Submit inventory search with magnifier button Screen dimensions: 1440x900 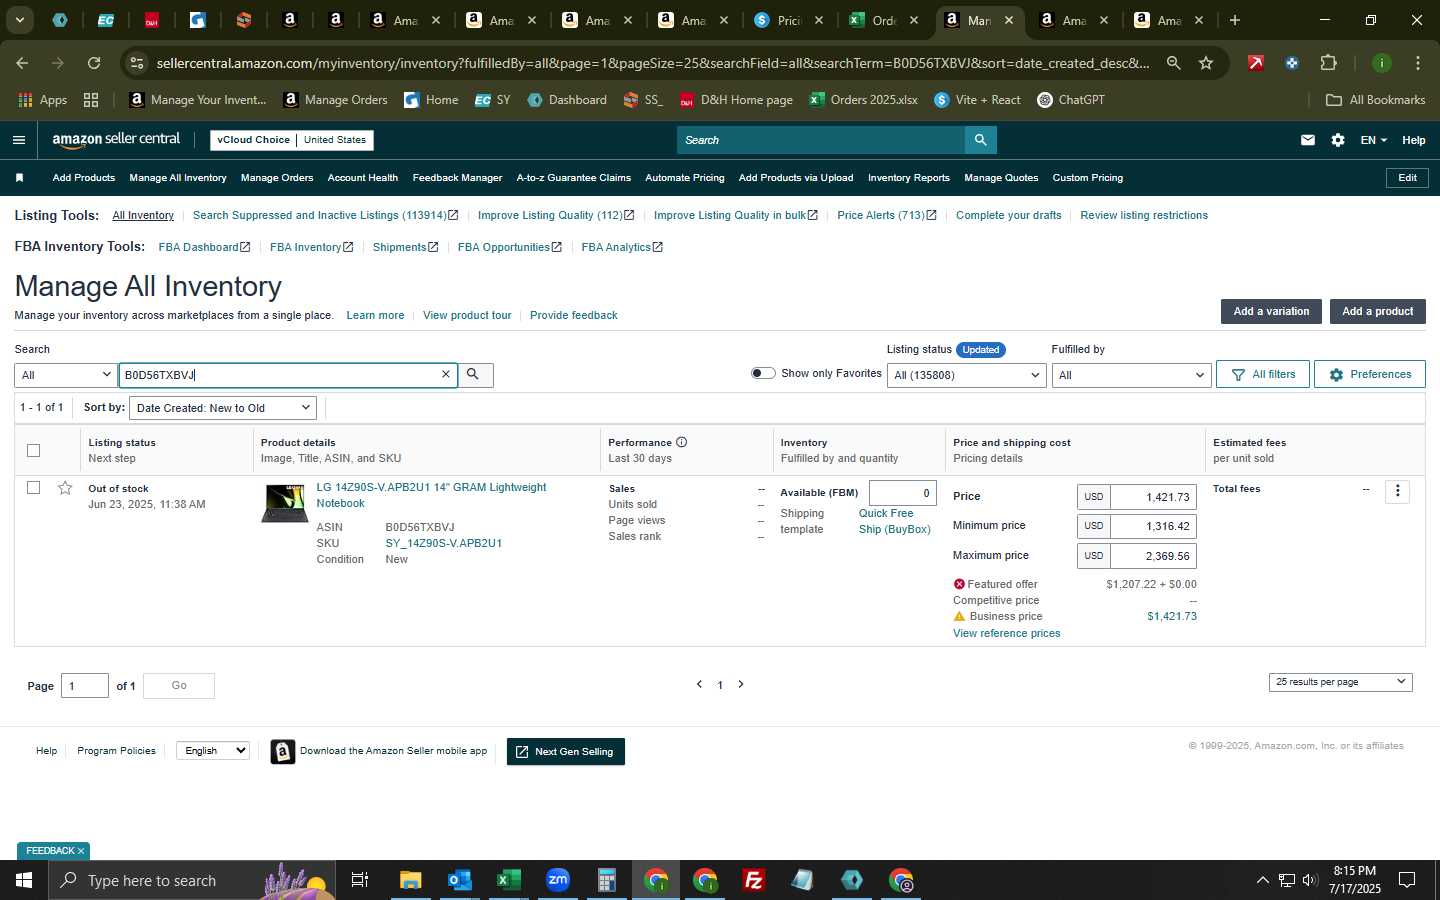coord(474,375)
